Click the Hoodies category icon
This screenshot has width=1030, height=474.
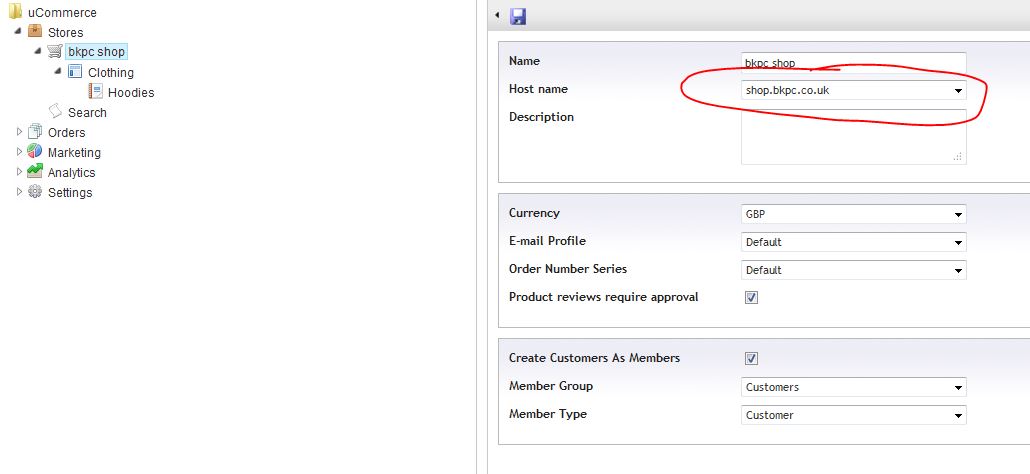pos(95,91)
